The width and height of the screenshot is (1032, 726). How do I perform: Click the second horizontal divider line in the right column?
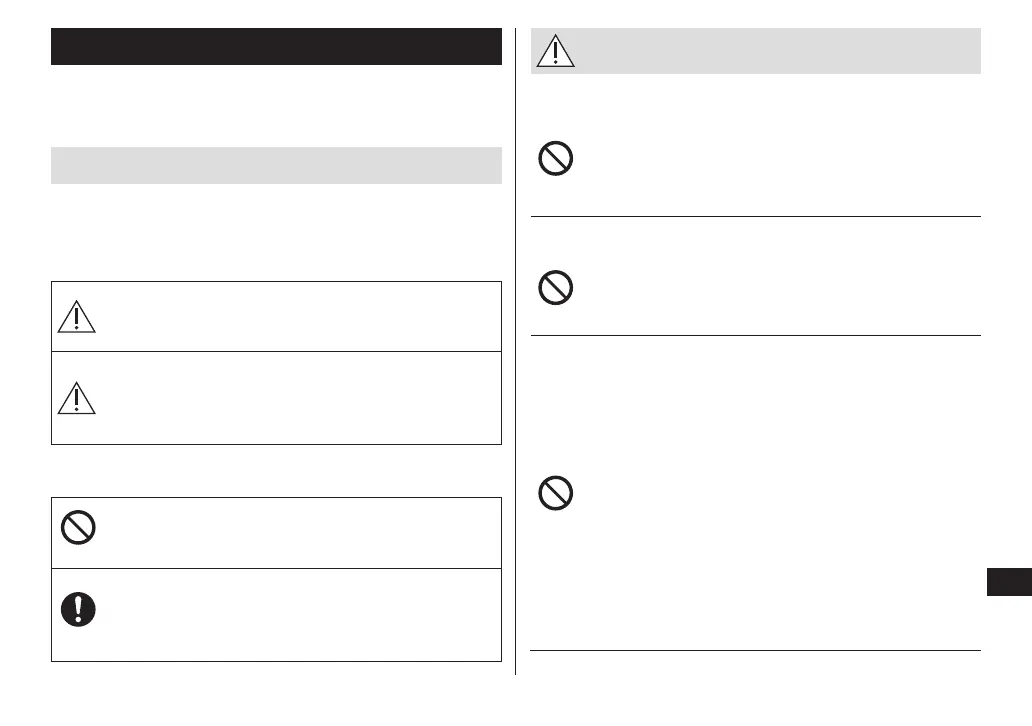click(x=755, y=336)
